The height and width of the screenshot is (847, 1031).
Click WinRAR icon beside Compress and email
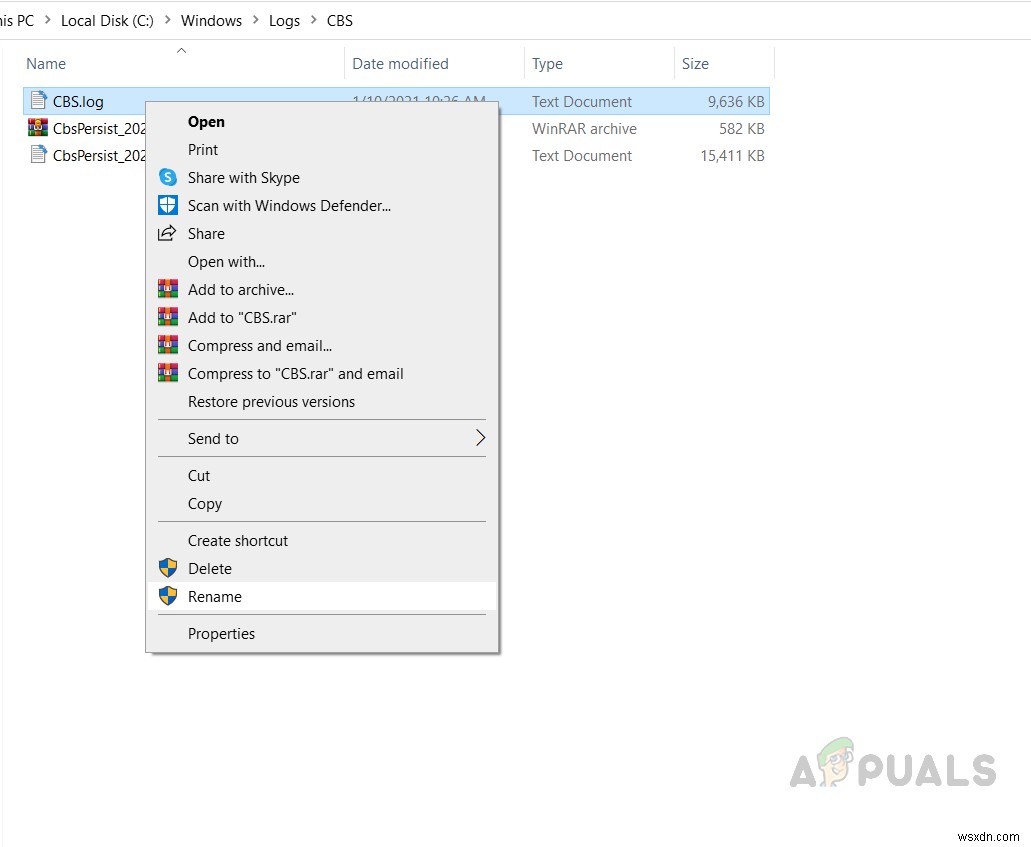[168, 345]
